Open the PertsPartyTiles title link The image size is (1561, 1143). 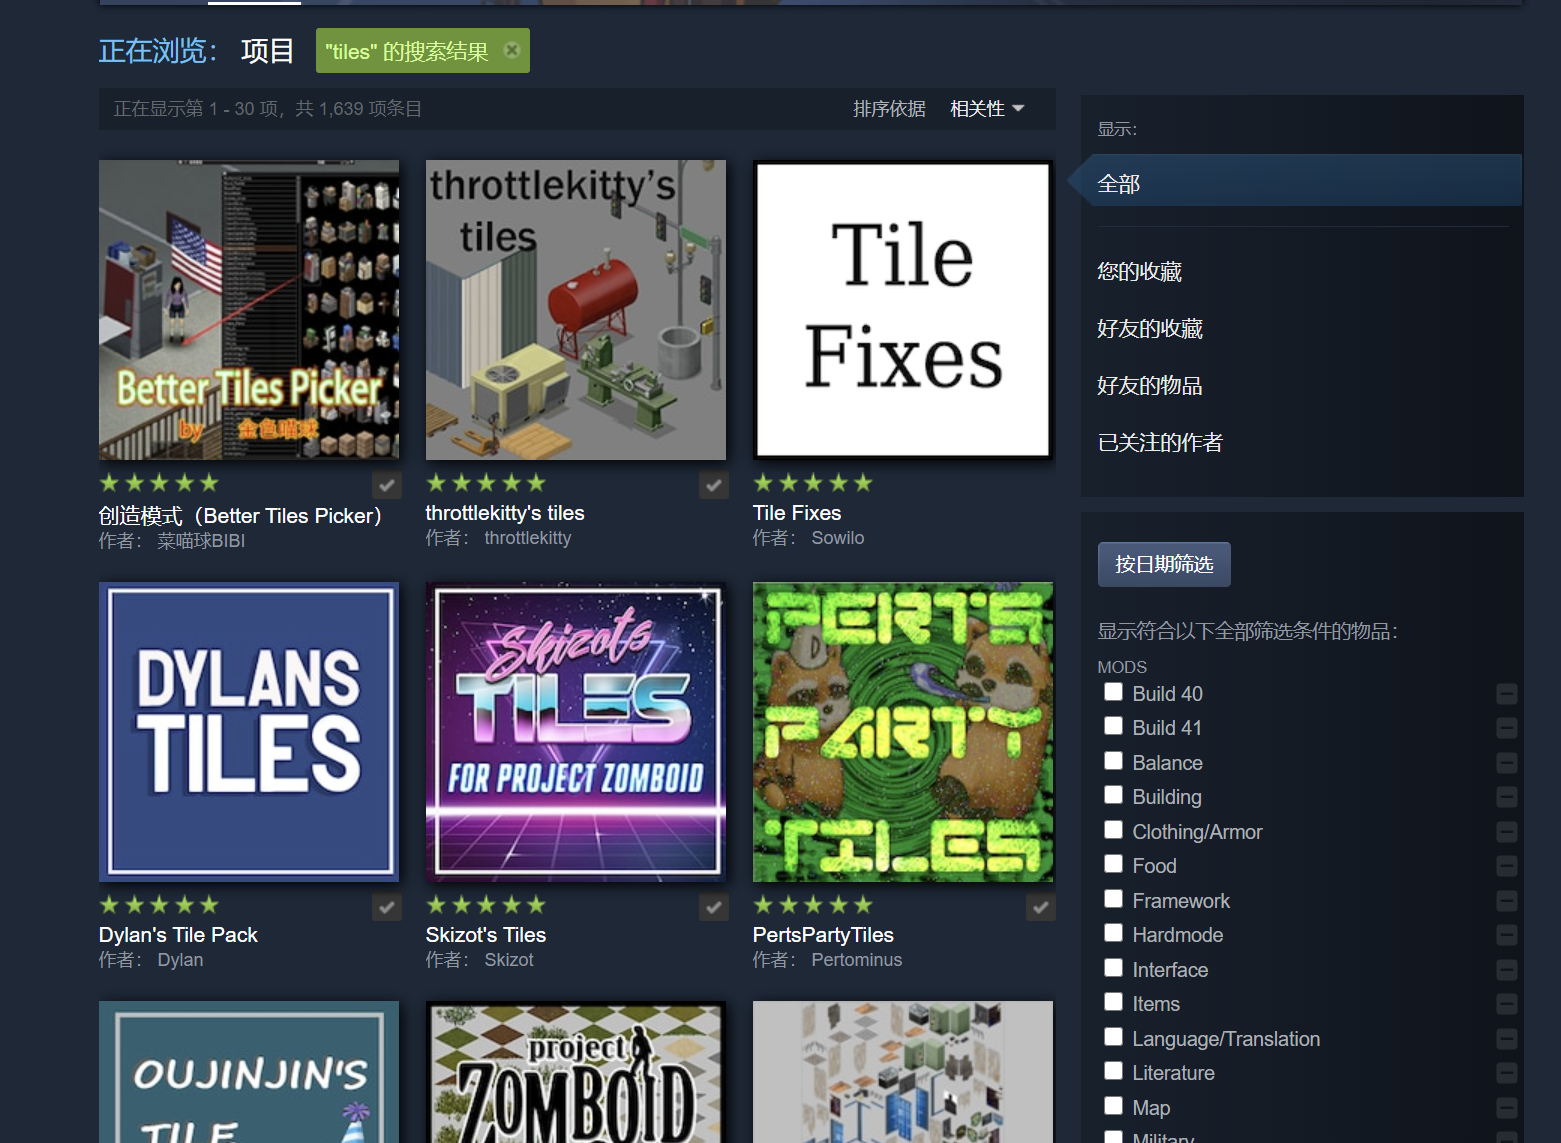(x=823, y=935)
